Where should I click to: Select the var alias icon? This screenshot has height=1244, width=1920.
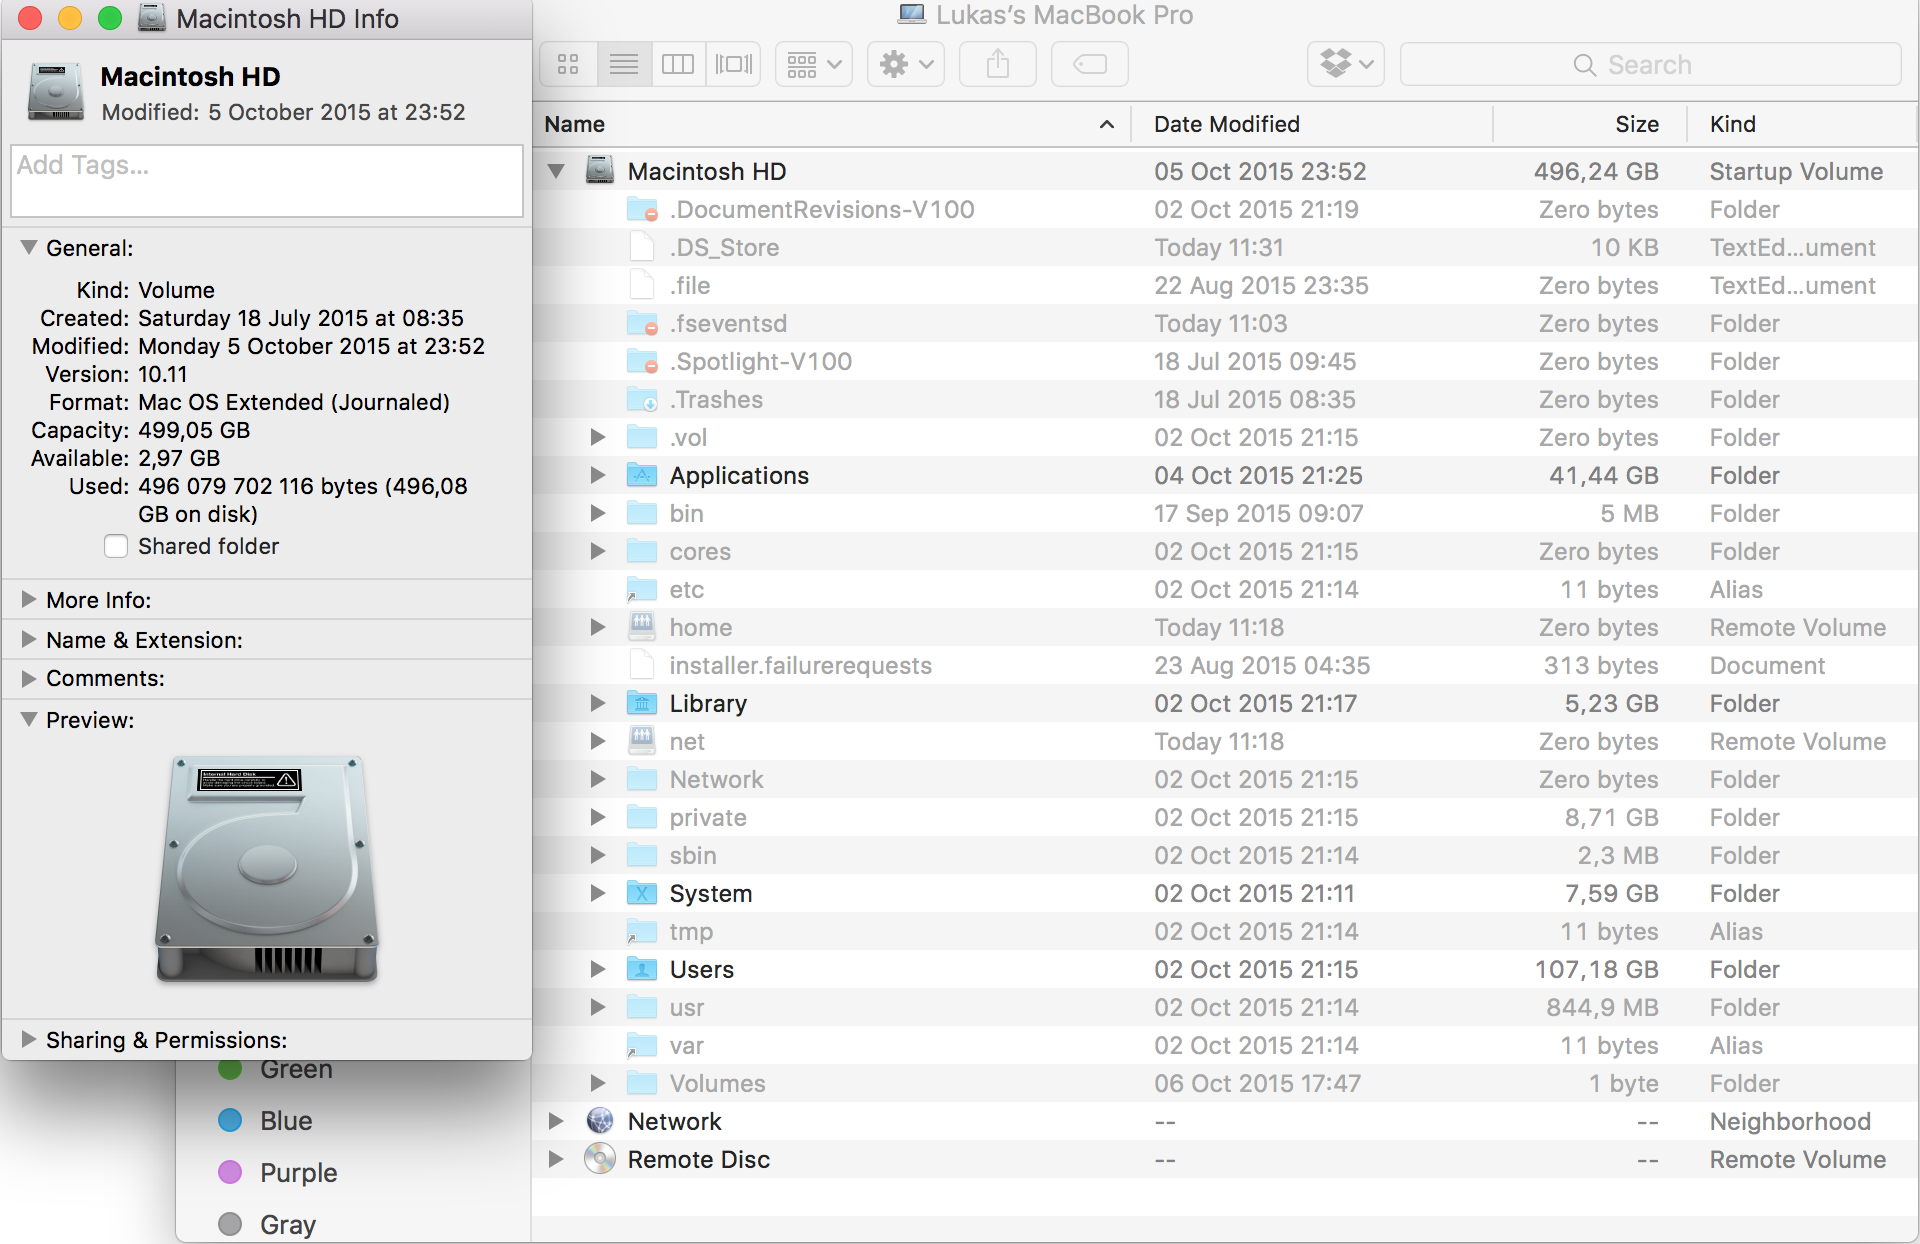pyautogui.click(x=642, y=1045)
